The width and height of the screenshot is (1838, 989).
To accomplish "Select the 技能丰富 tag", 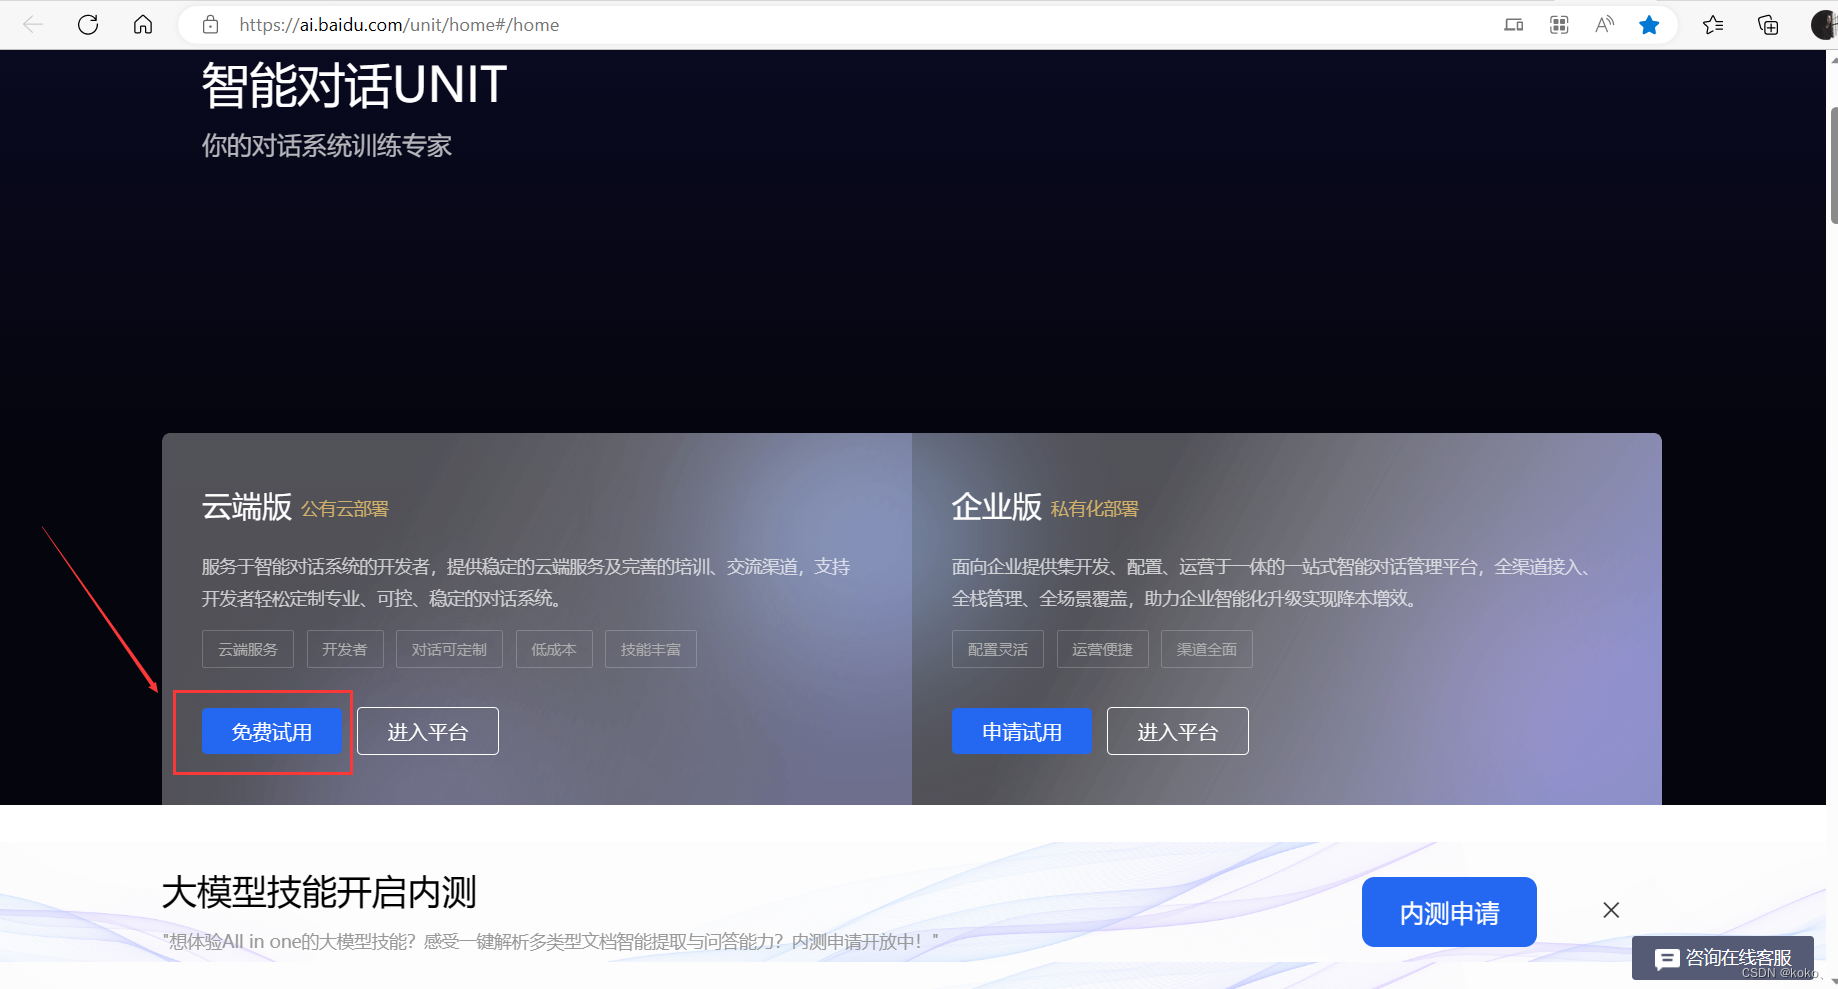I will (651, 649).
